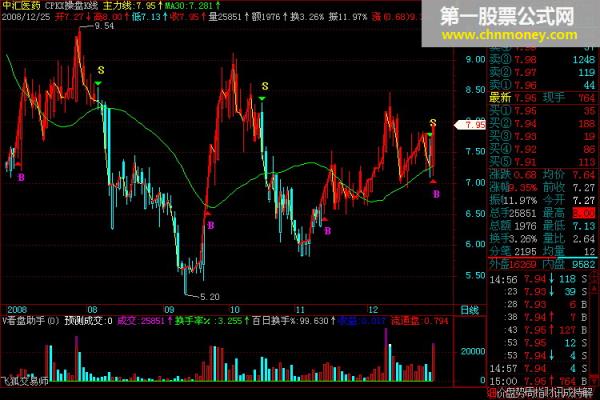Click the 换3.26% value in header
Viewport: 600px width, 400px height.
tap(307, 17)
